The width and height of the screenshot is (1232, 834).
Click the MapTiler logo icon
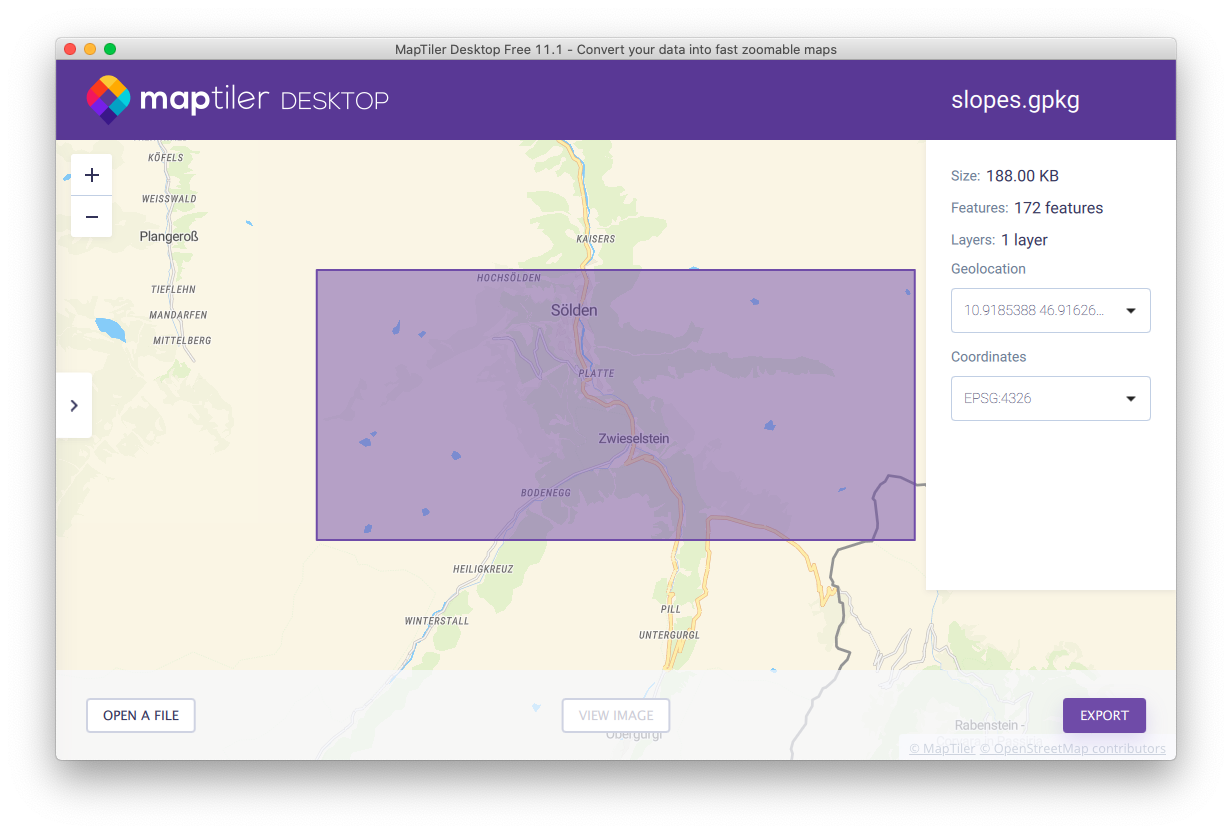108,100
